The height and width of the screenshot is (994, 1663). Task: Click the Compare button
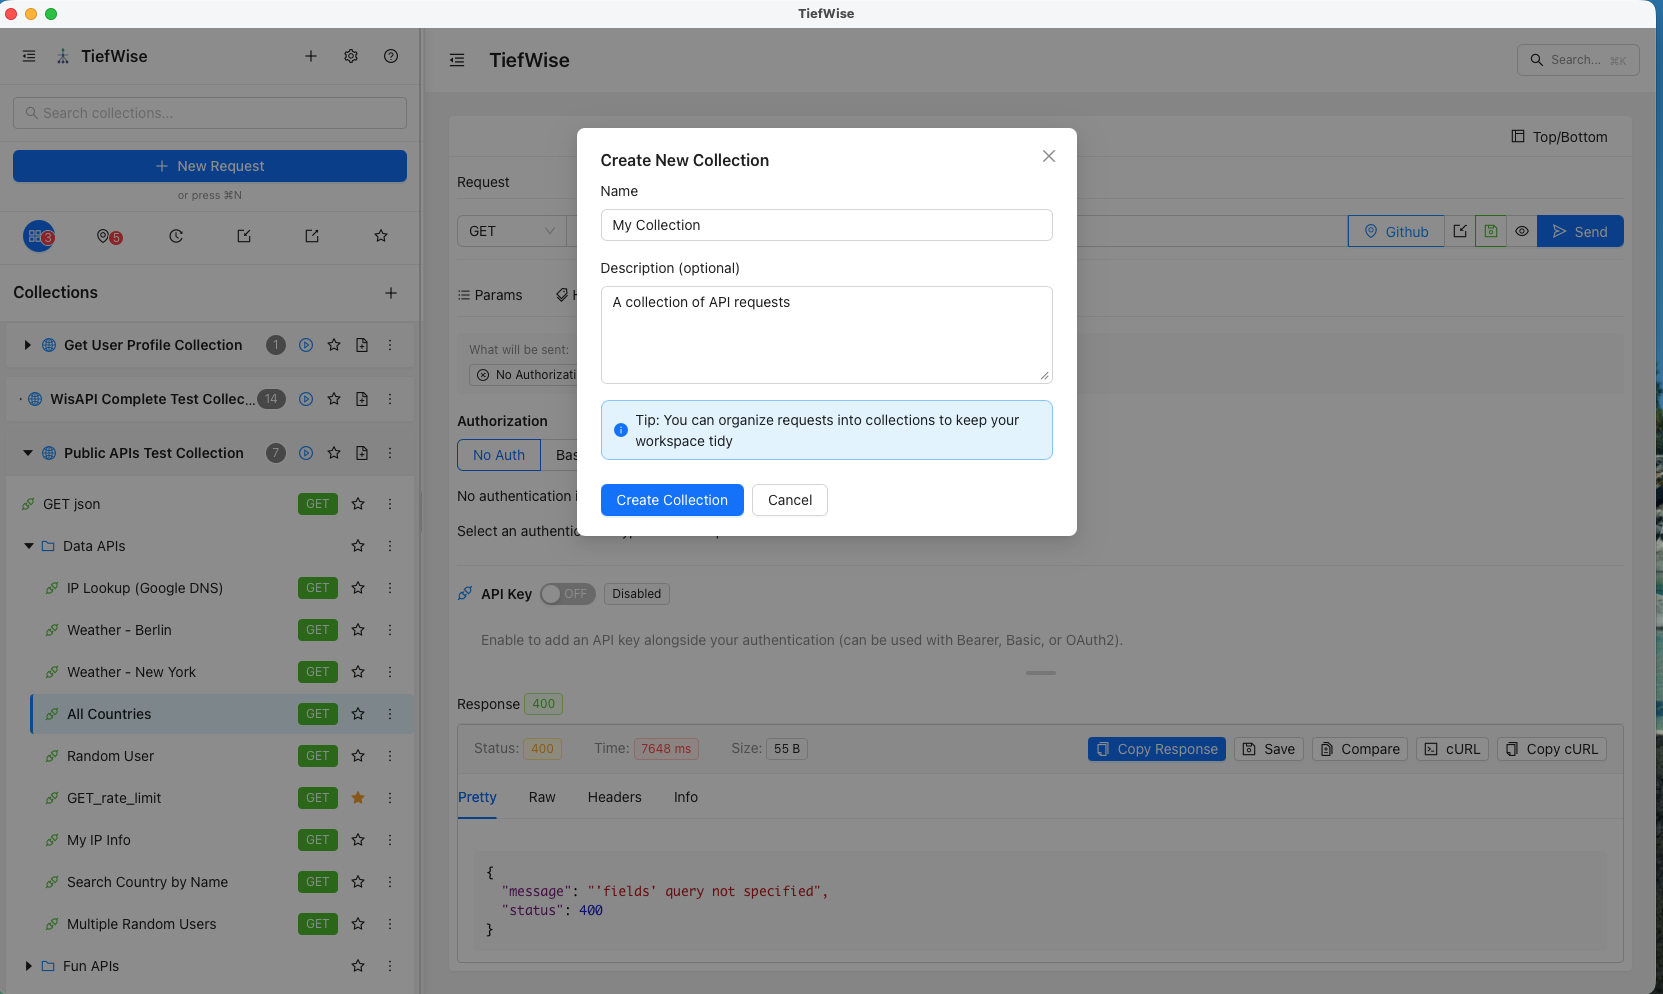tap(1360, 749)
